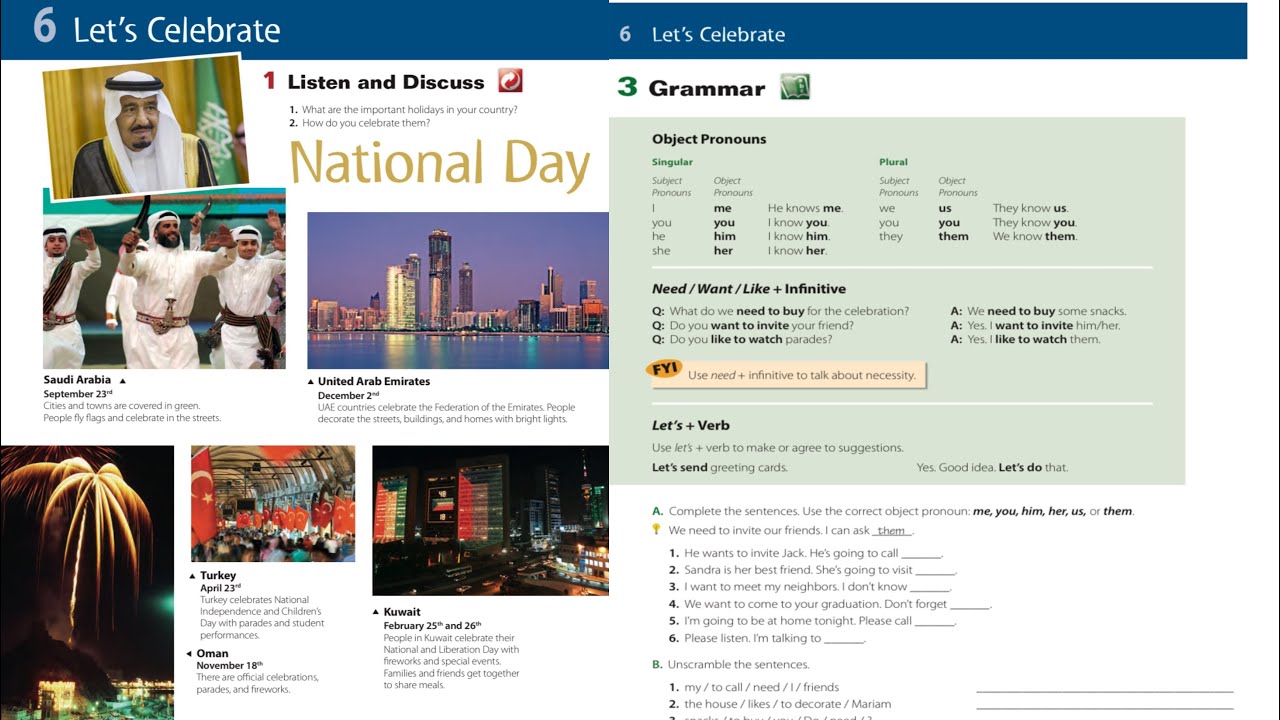The width and height of the screenshot is (1280, 720).
Task: Click the yellow FYI badge
Action: pyautogui.click(x=665, y=369)
